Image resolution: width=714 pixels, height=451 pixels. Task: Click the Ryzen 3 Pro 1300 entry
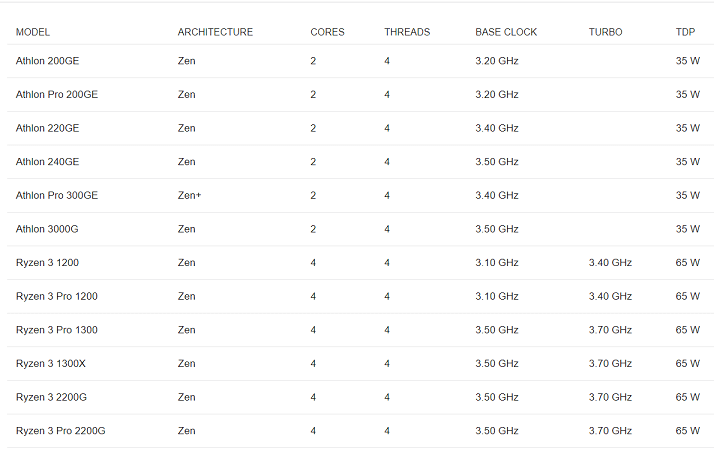coord(56,330)
